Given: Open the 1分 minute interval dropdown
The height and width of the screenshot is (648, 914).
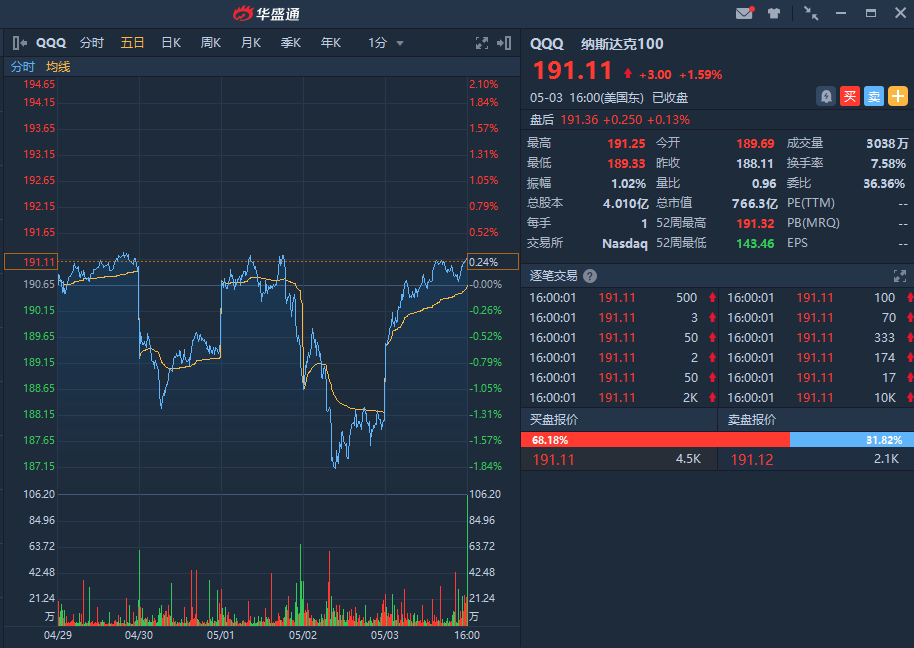Looking at the screenshot, I should coord(385,43).
